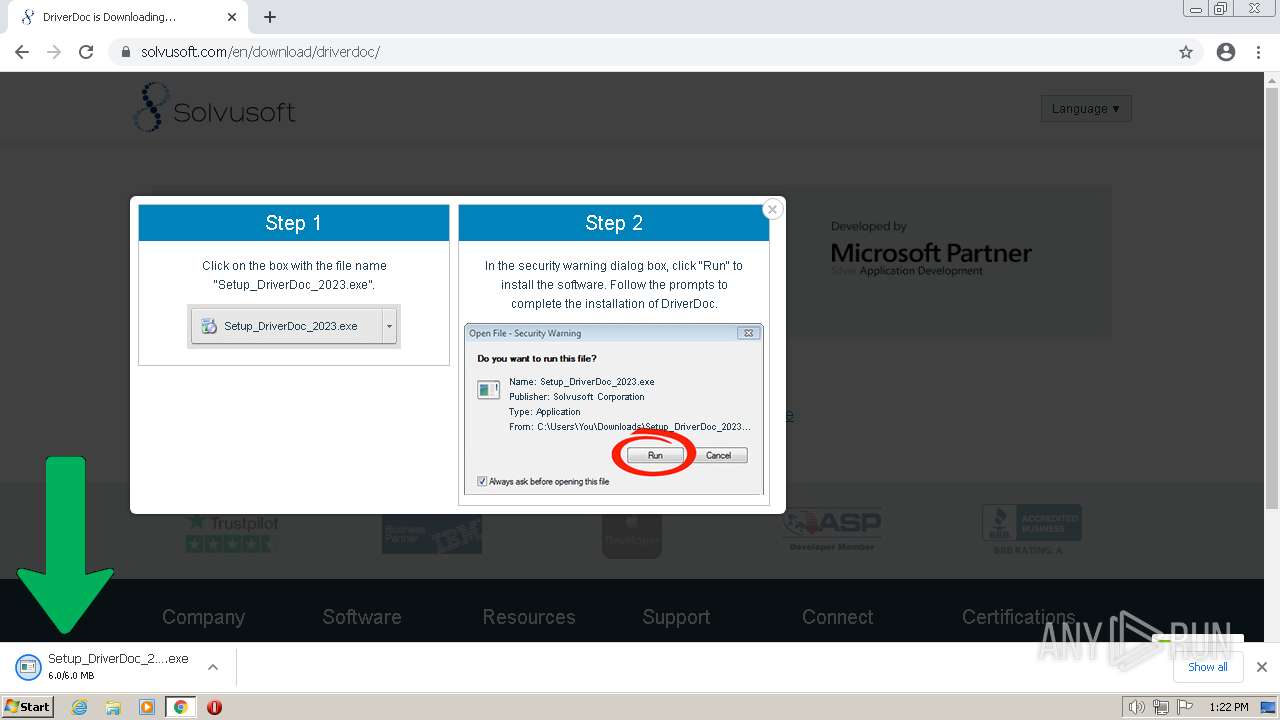Launch Internet Explorer from taskbar
Image resolution: width=1280 pixels, height=720 pixels.
tap(80, 707)
